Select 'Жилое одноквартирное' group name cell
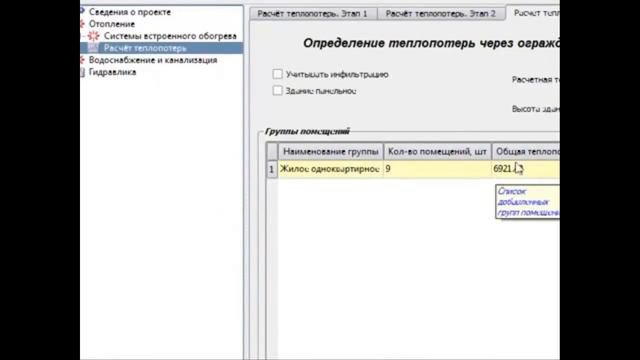The width and height of the screenshot is (640, 360). (331, 169)
